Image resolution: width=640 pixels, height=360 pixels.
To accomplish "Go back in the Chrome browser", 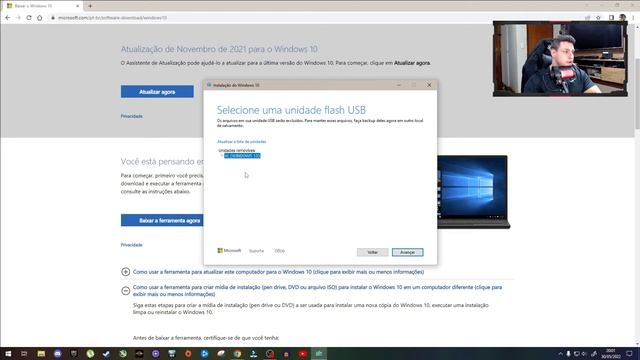I will click(8, 18).
